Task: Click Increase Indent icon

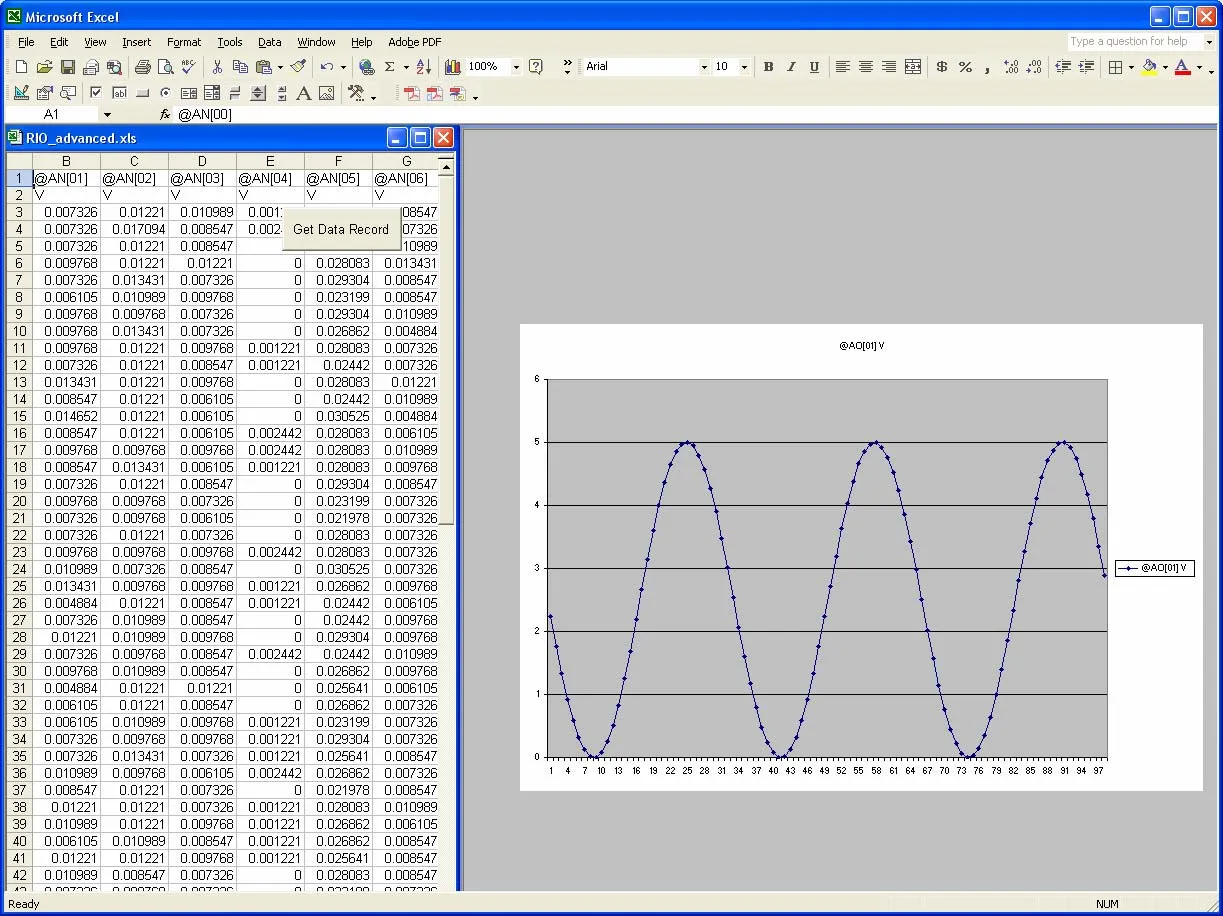Action: point(1086,67)
